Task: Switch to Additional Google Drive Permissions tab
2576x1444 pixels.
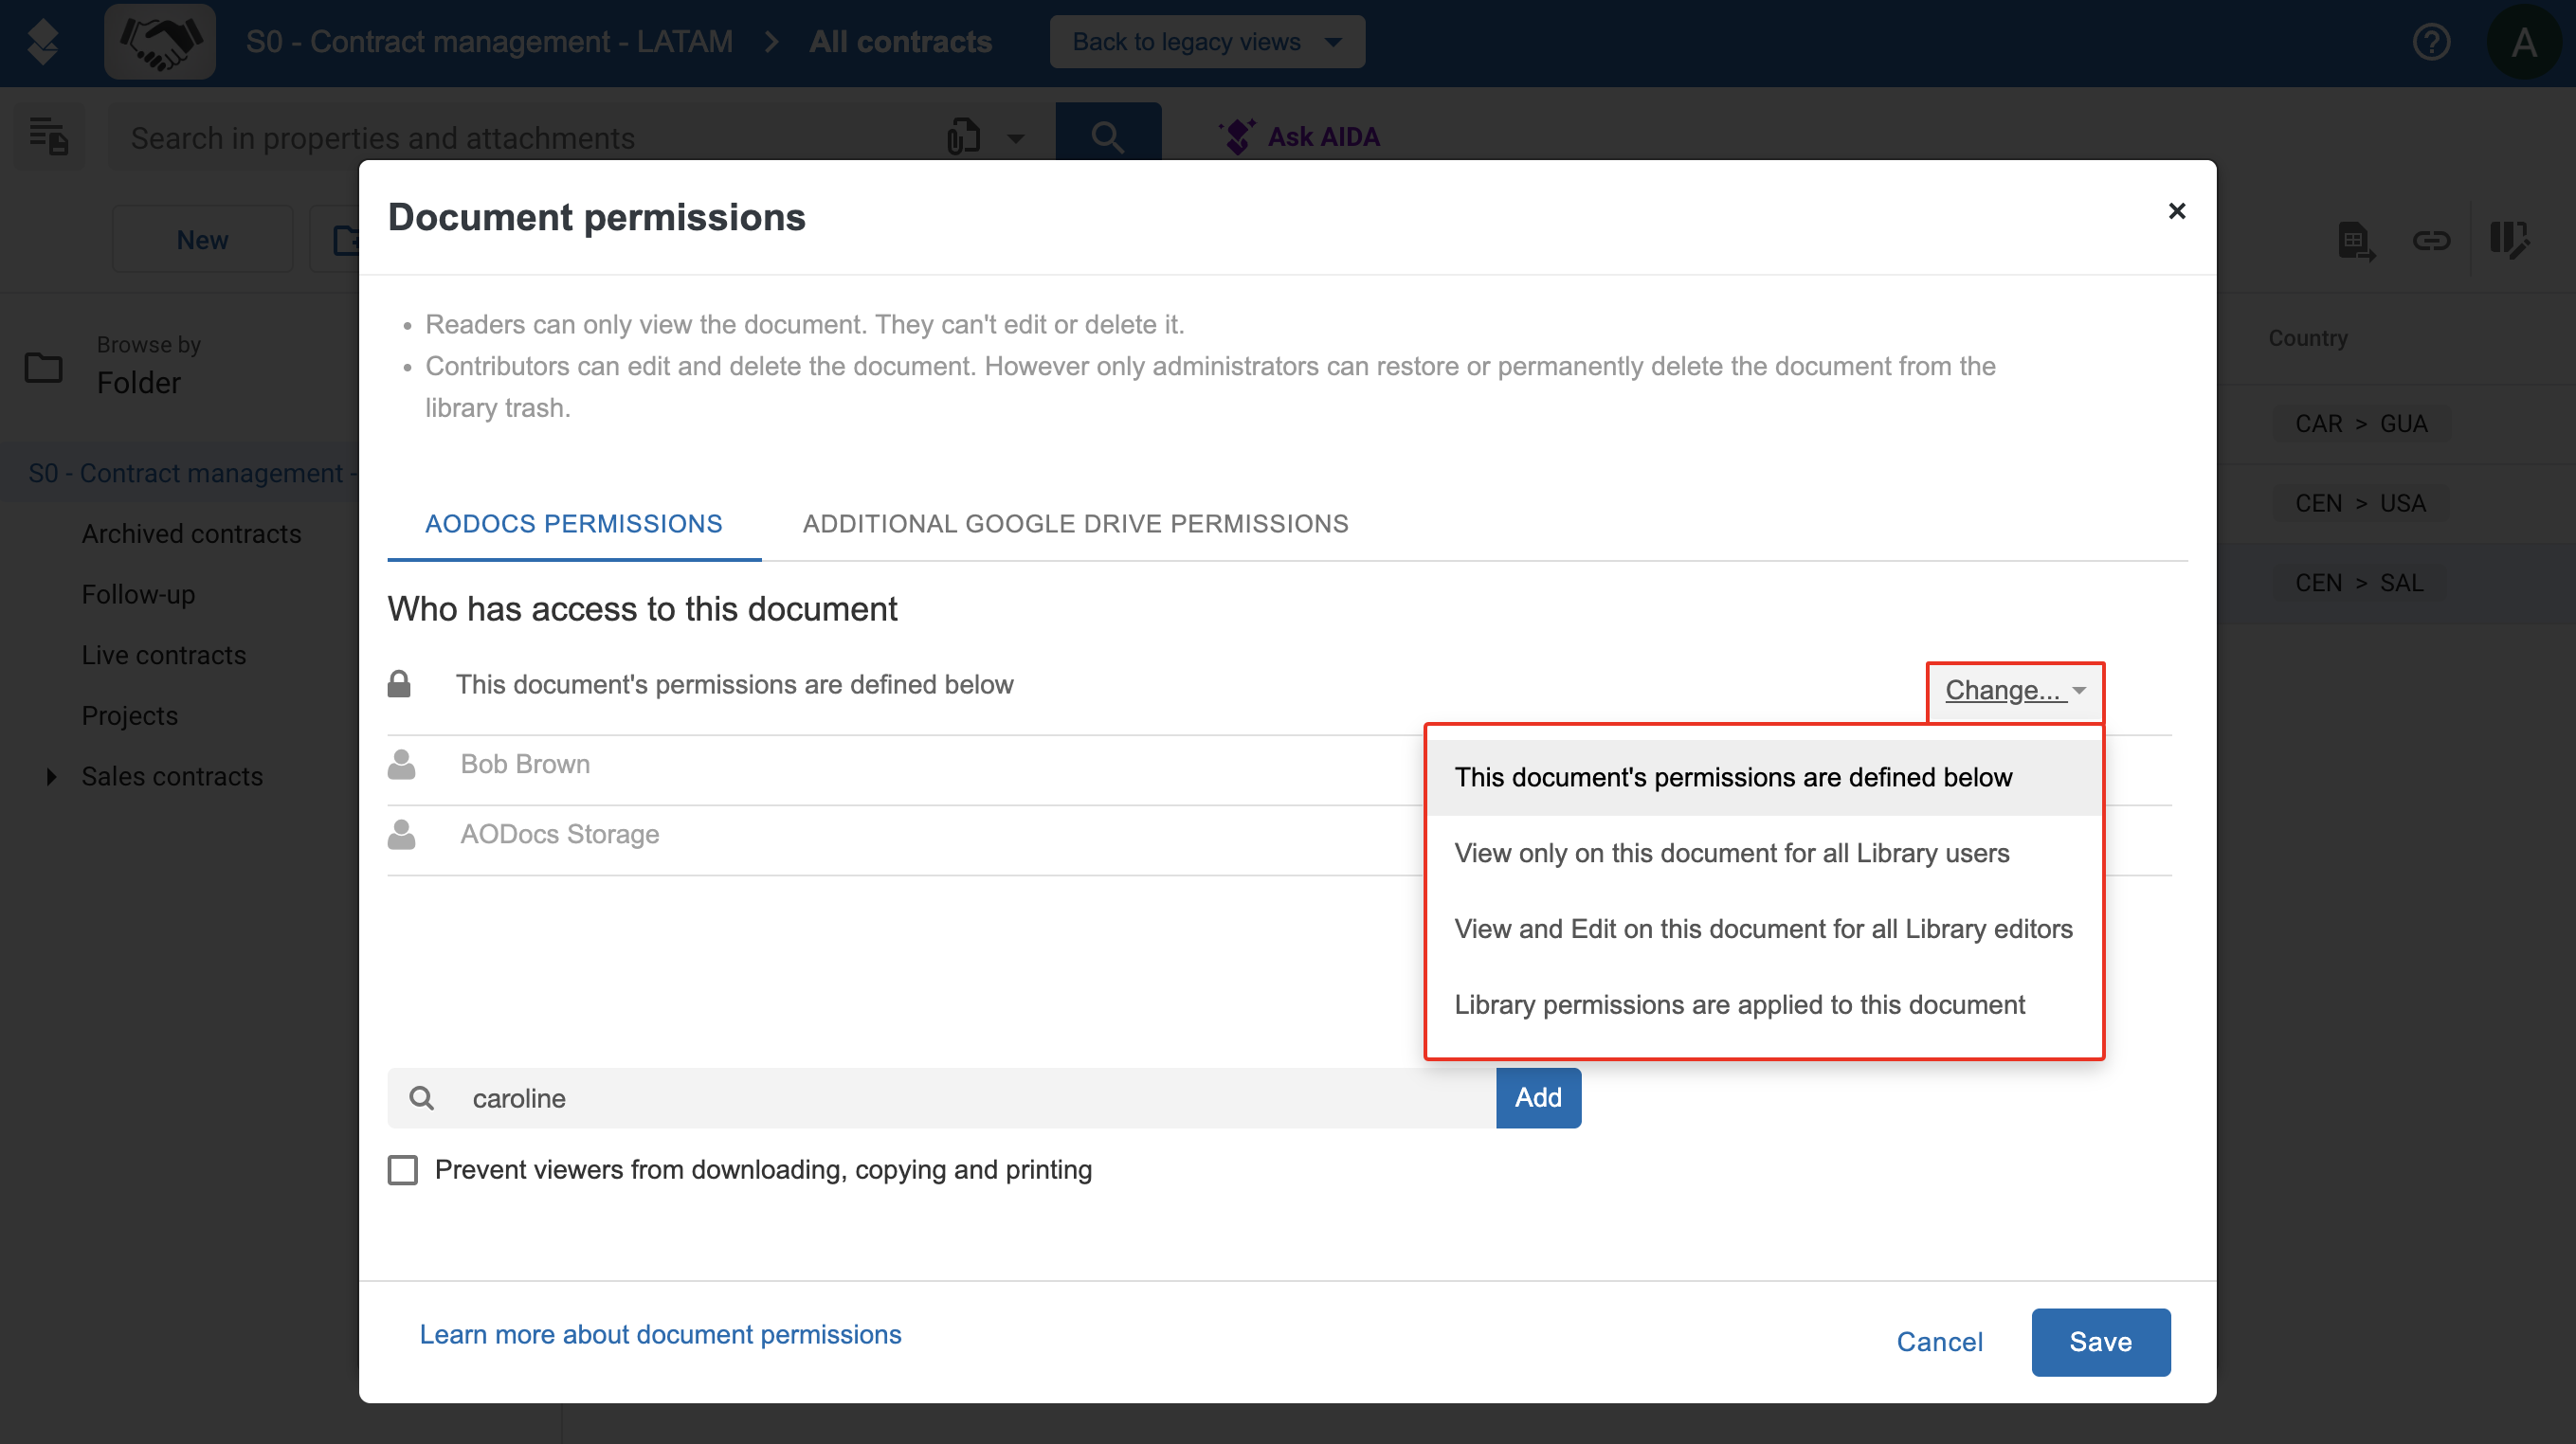Action: (1075, 524)
